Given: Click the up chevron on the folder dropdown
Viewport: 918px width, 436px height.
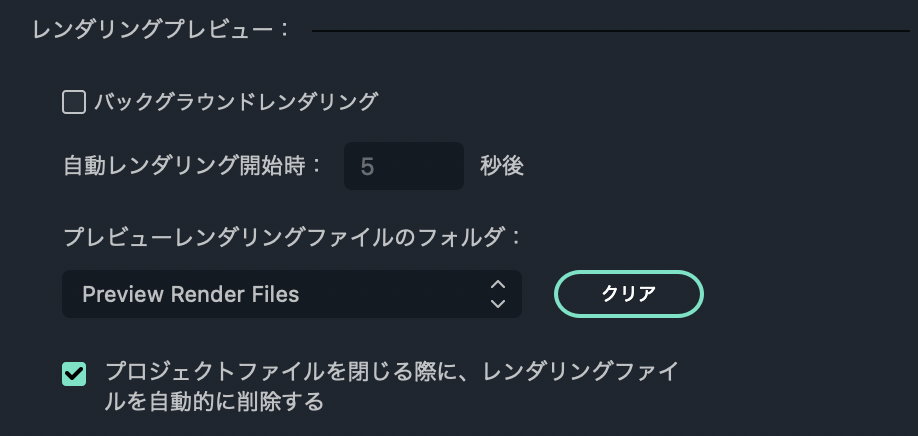Looking at the screenshot, I should [498, 284].
